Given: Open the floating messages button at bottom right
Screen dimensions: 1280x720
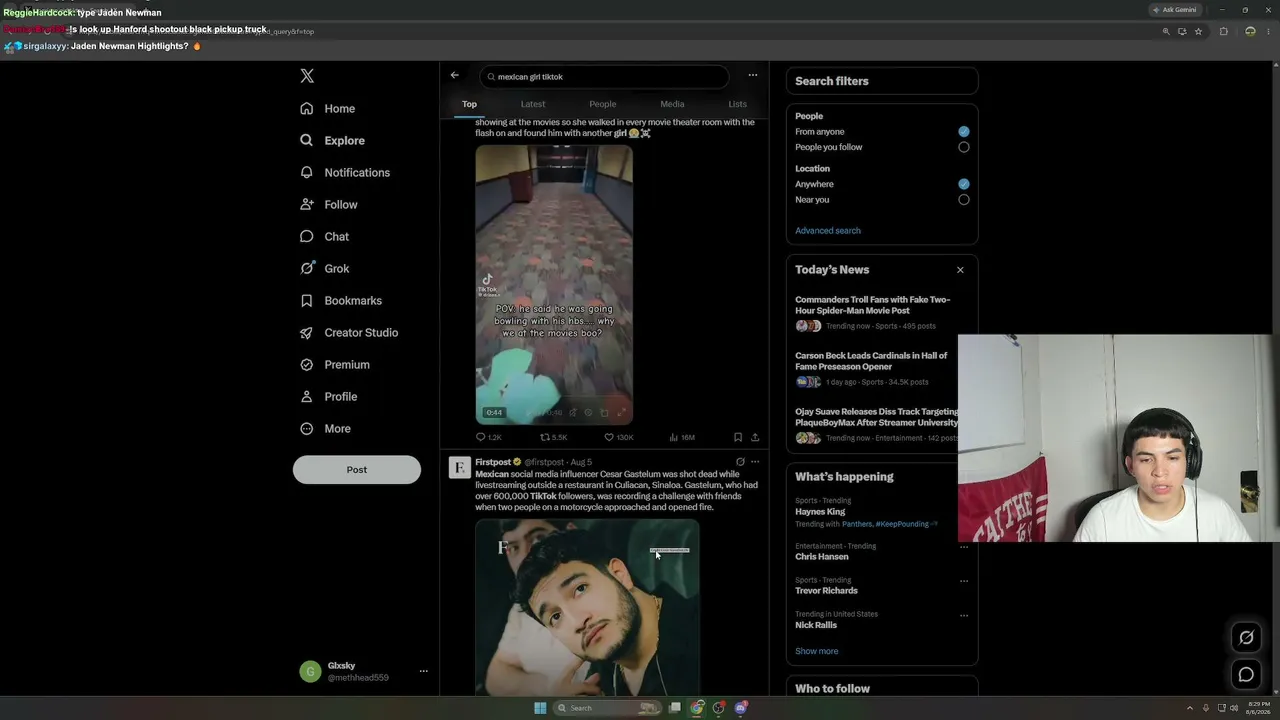Looking at the screenshot, I should [1246, 674].
